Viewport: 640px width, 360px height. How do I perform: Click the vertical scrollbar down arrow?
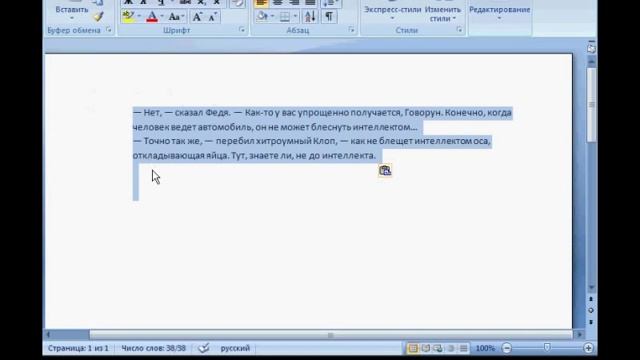point(591,287)
